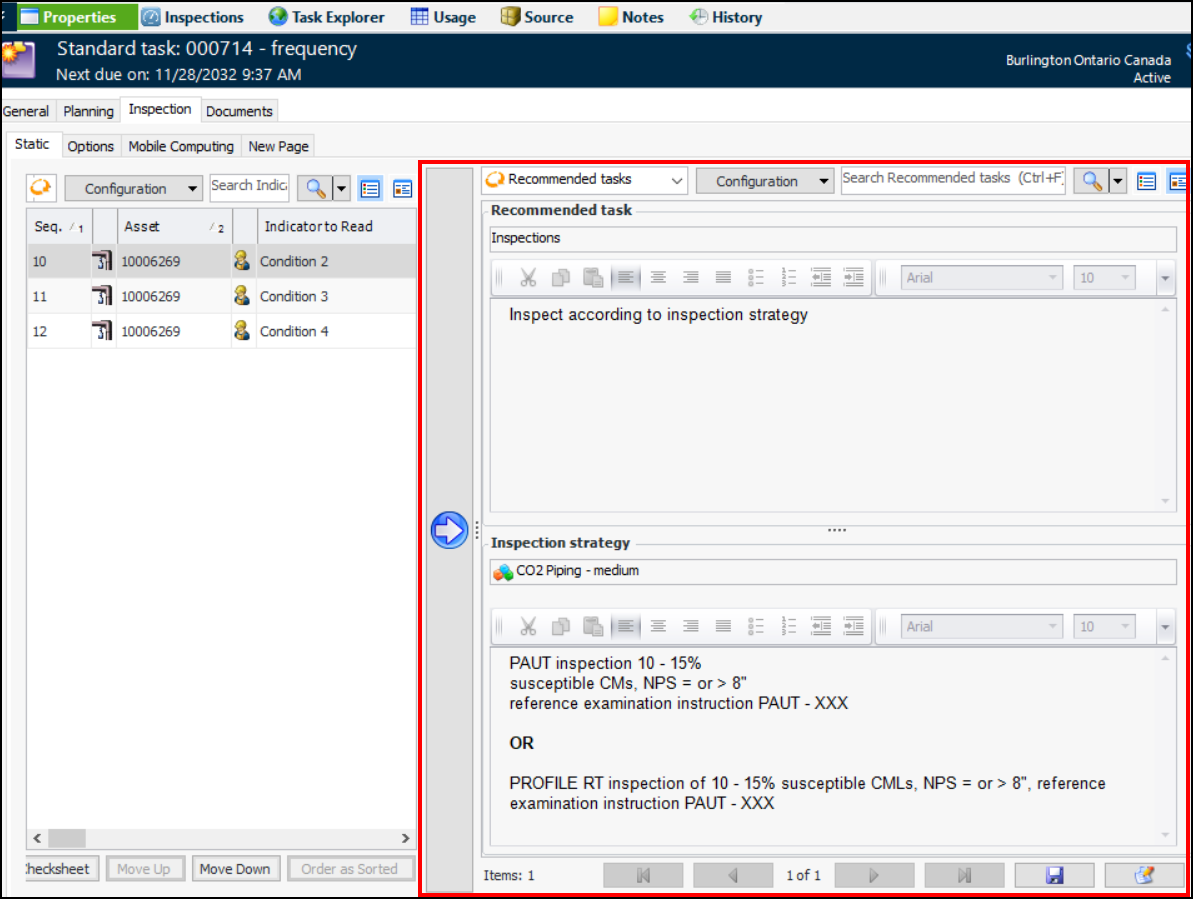The width and height of the screenshot is (1193, 899).
Task: Click center align icon in Recommended task toolbar
Action: (658, 278)
